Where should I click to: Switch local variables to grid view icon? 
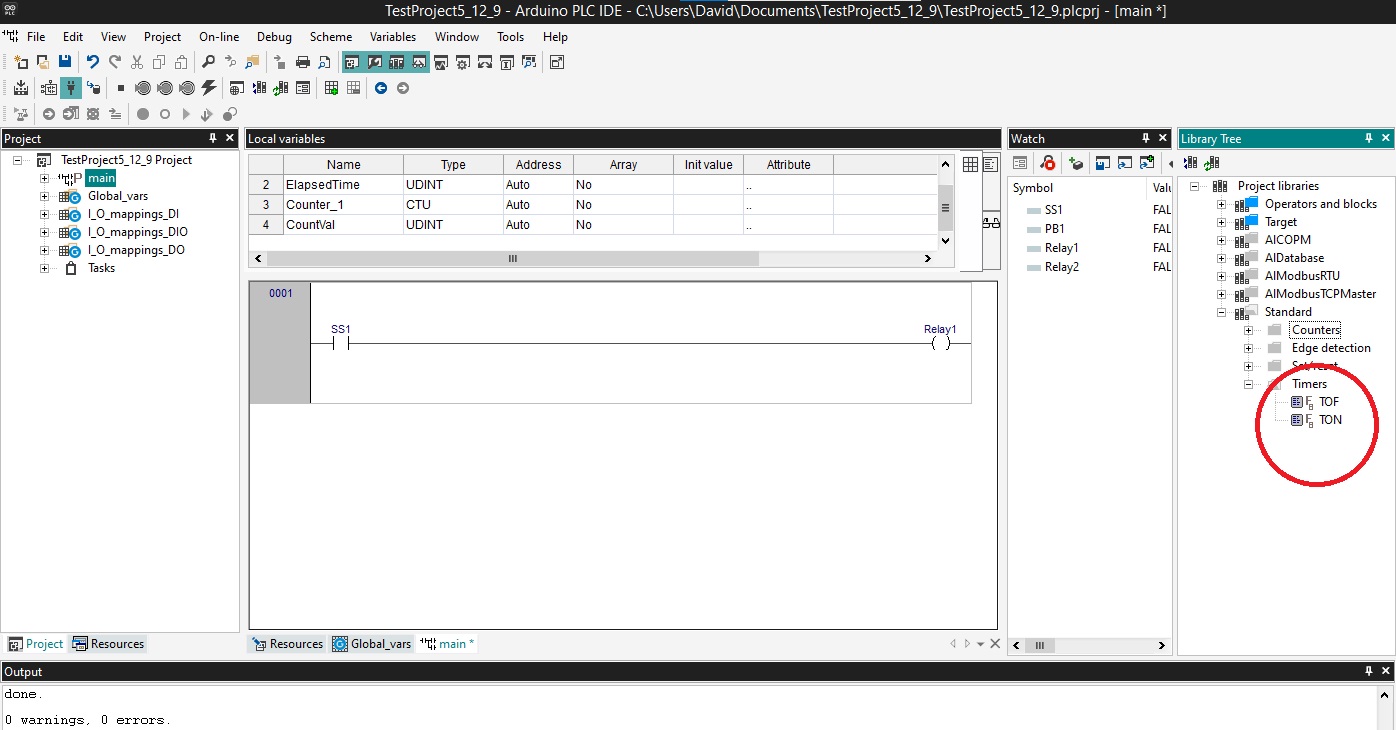[x=970, y=164]
